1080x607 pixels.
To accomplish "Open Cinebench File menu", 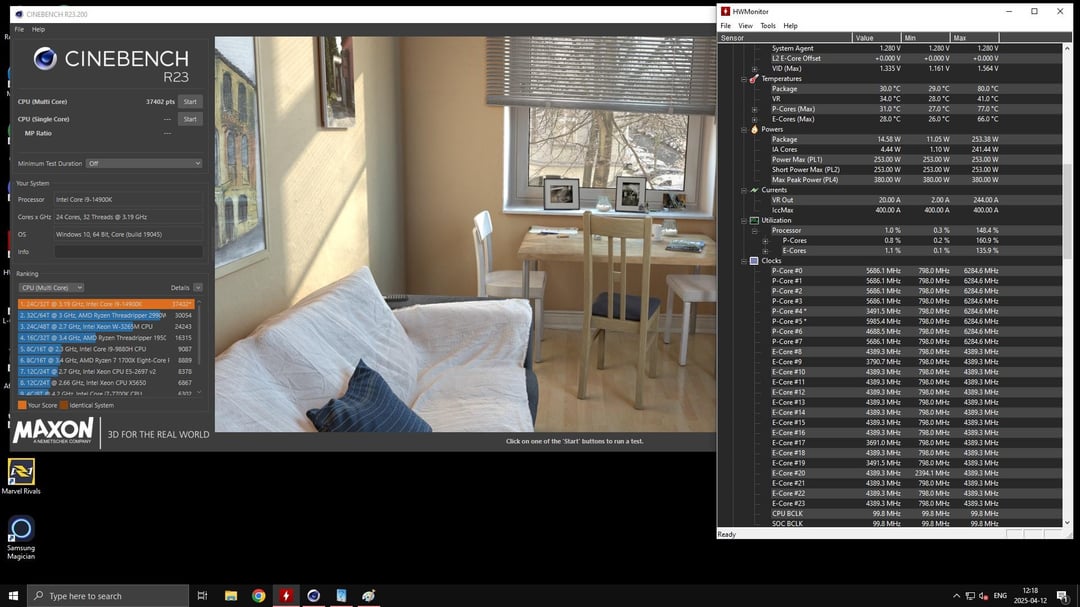I will point(19,30).
